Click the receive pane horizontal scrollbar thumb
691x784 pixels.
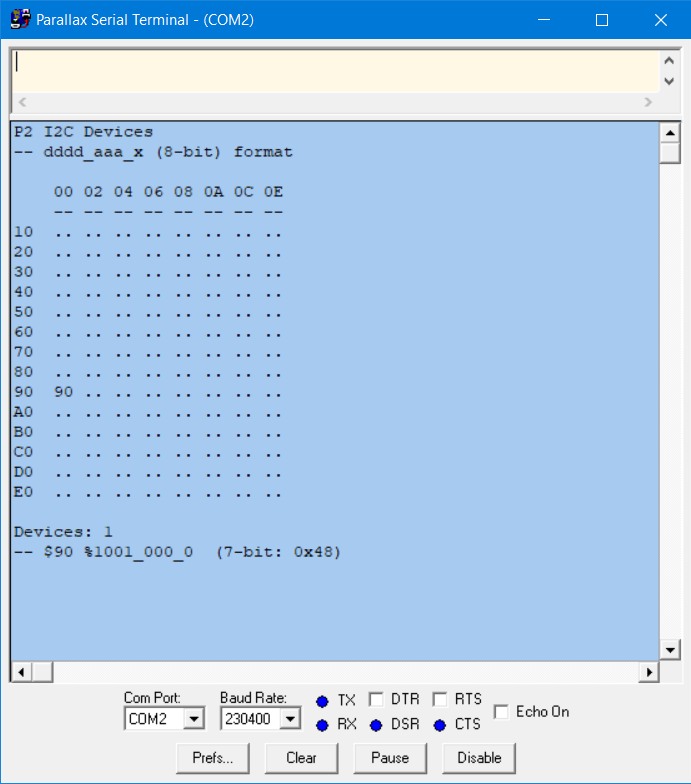pyautogui.click(x=42, y=672)
